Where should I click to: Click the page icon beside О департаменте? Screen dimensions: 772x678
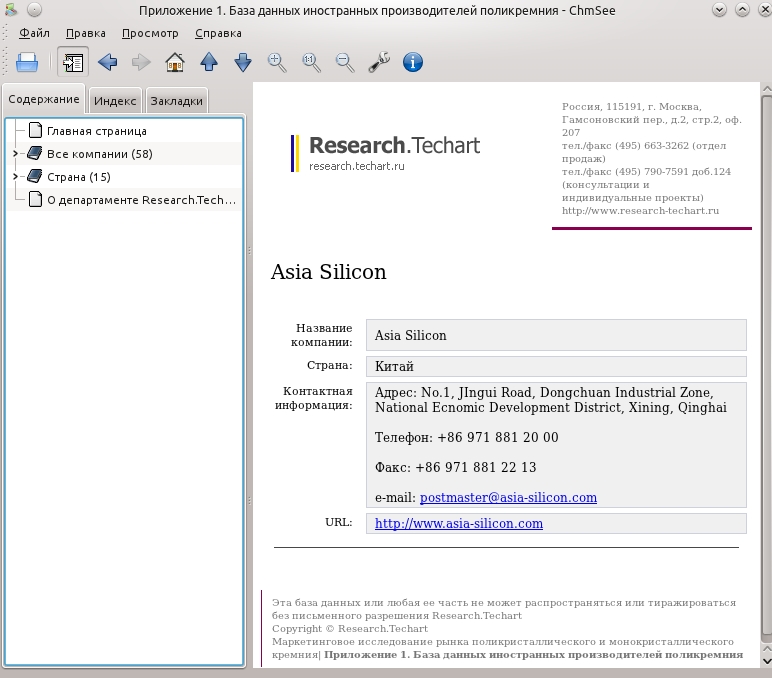click(35, 199)
